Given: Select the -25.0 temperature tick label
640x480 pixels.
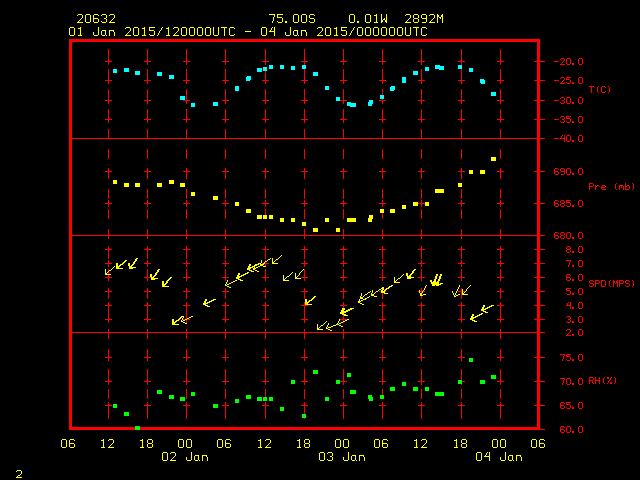Looking at the screenshot, I should coord(569,81).
